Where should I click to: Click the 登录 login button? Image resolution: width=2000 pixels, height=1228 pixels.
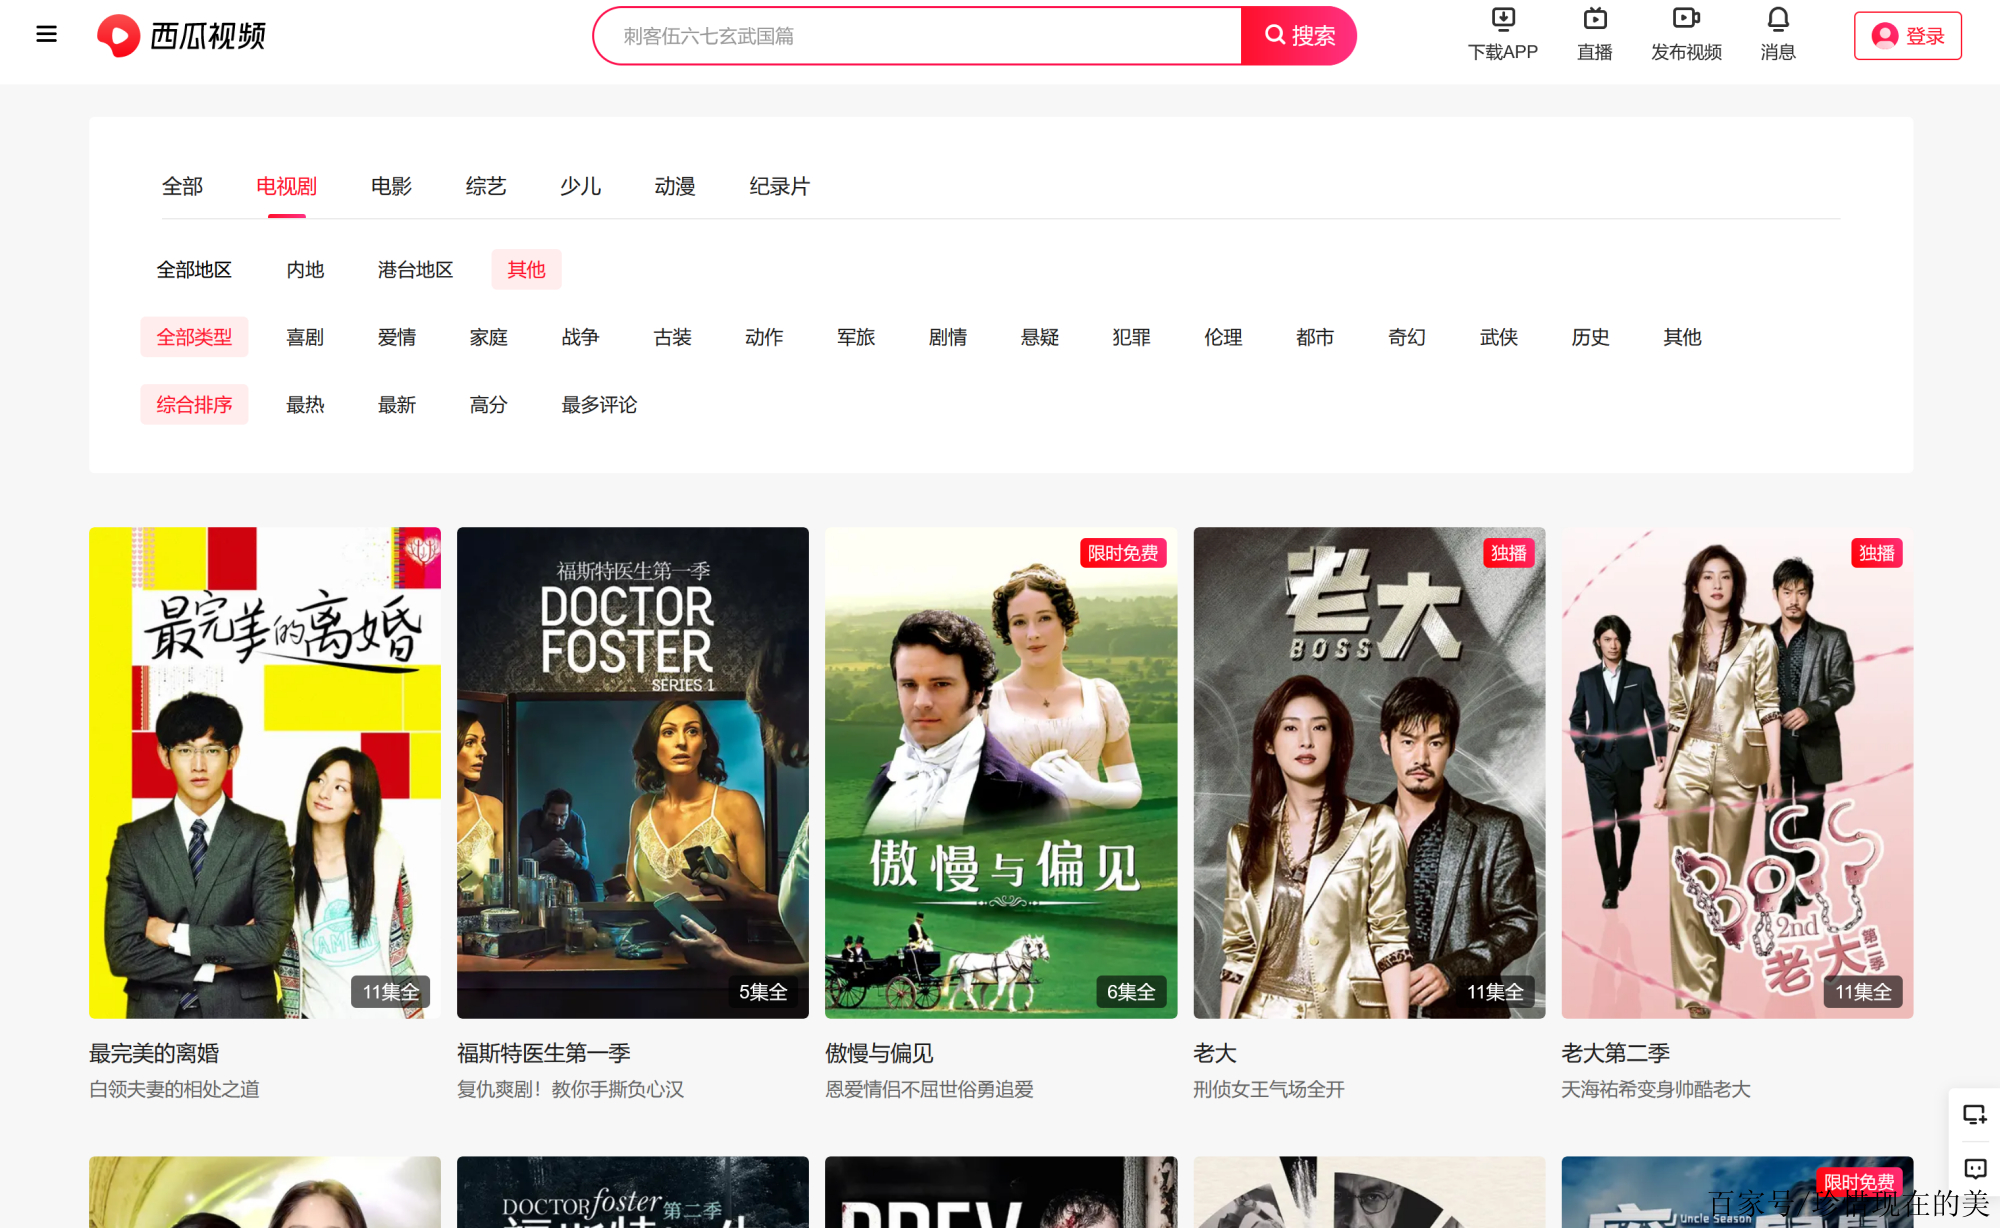tap(1907, 36)
